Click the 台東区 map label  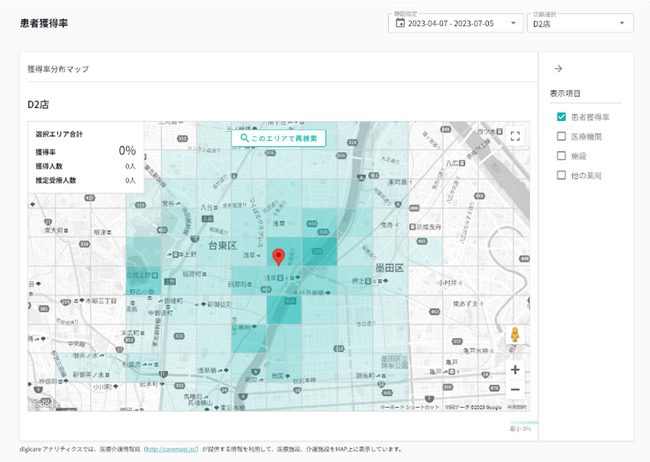[223, 246]
